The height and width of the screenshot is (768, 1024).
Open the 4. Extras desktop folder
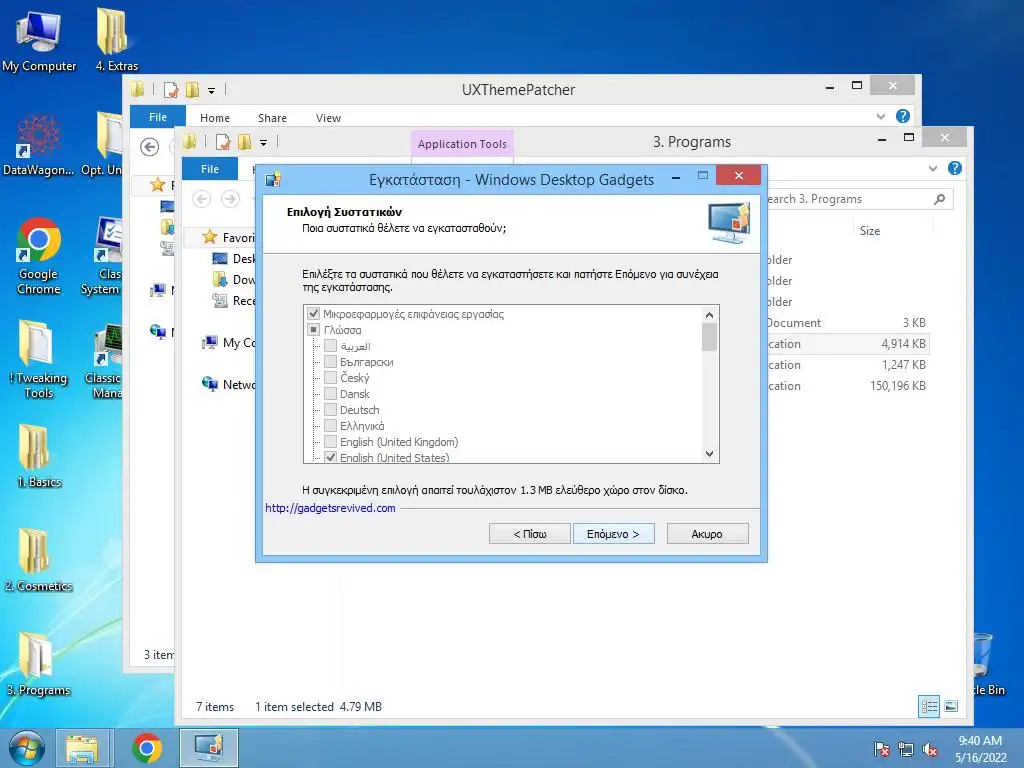(x=116, y=39)
